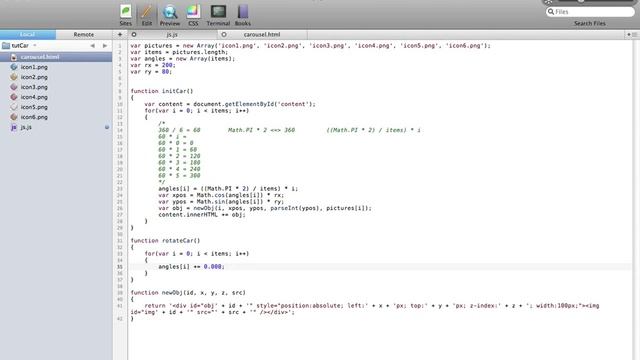640x360 pixels.
Task: Select carousel.html in the file list
Action: click(x=56, y=57)
